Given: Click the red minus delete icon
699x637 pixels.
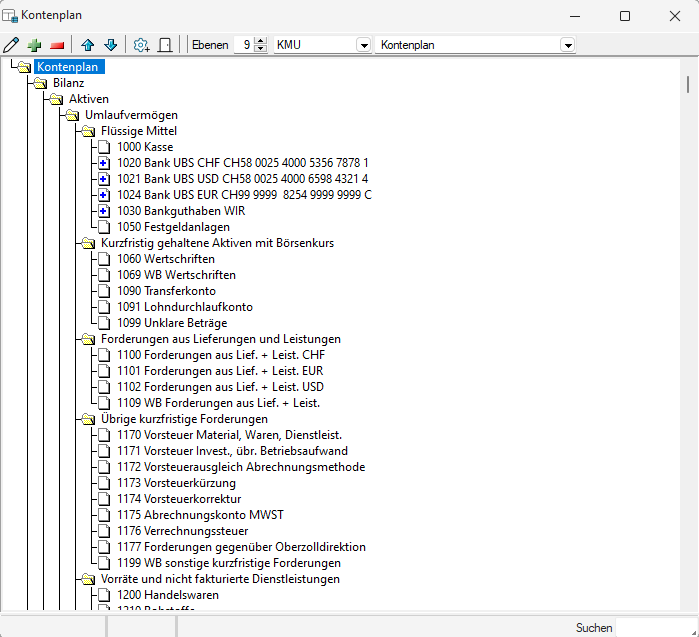Looking at the screenshot, I should 57,45.
